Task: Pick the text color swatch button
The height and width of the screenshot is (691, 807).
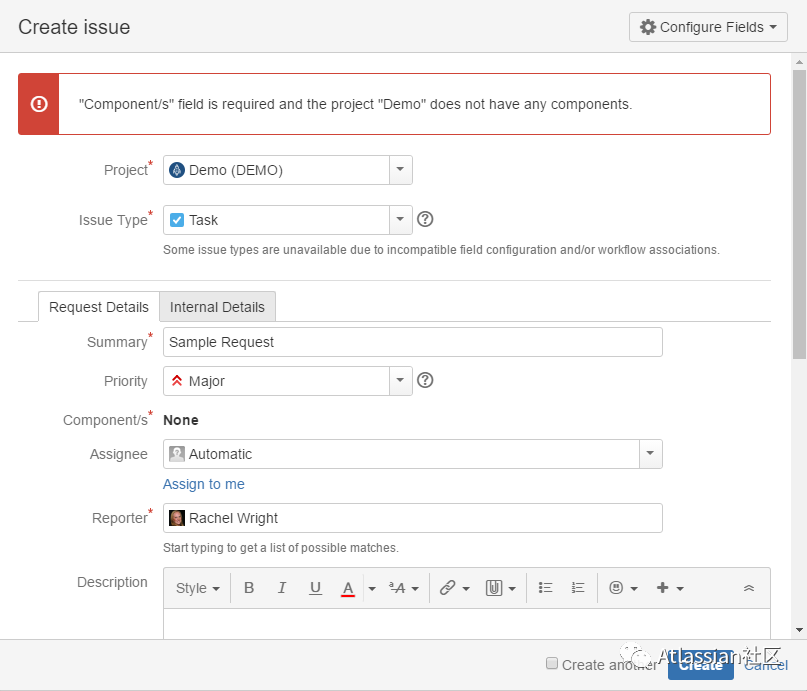Action: click(x=348, y=588)
